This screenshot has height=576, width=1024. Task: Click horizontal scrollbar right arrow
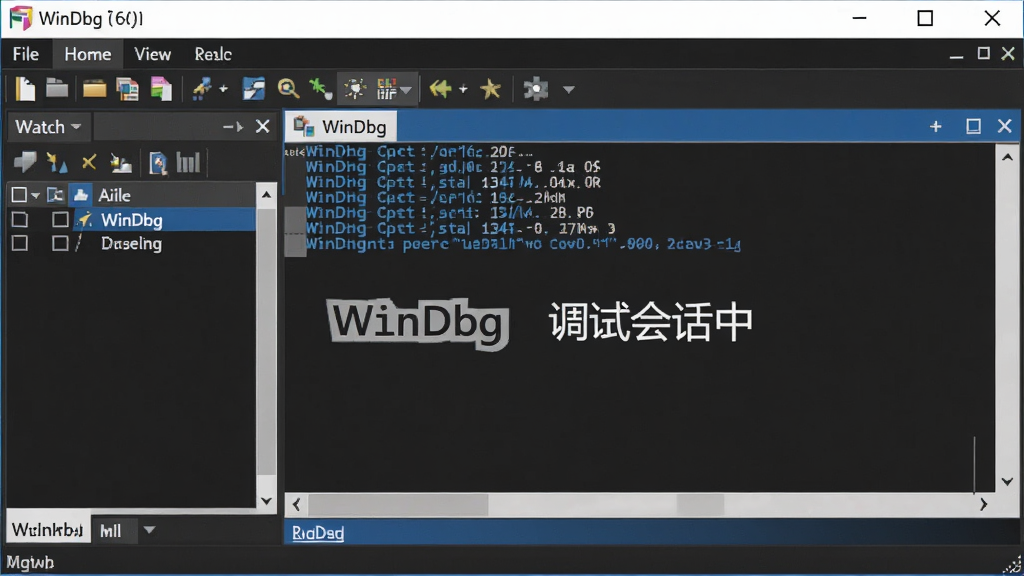coord(984,504)
